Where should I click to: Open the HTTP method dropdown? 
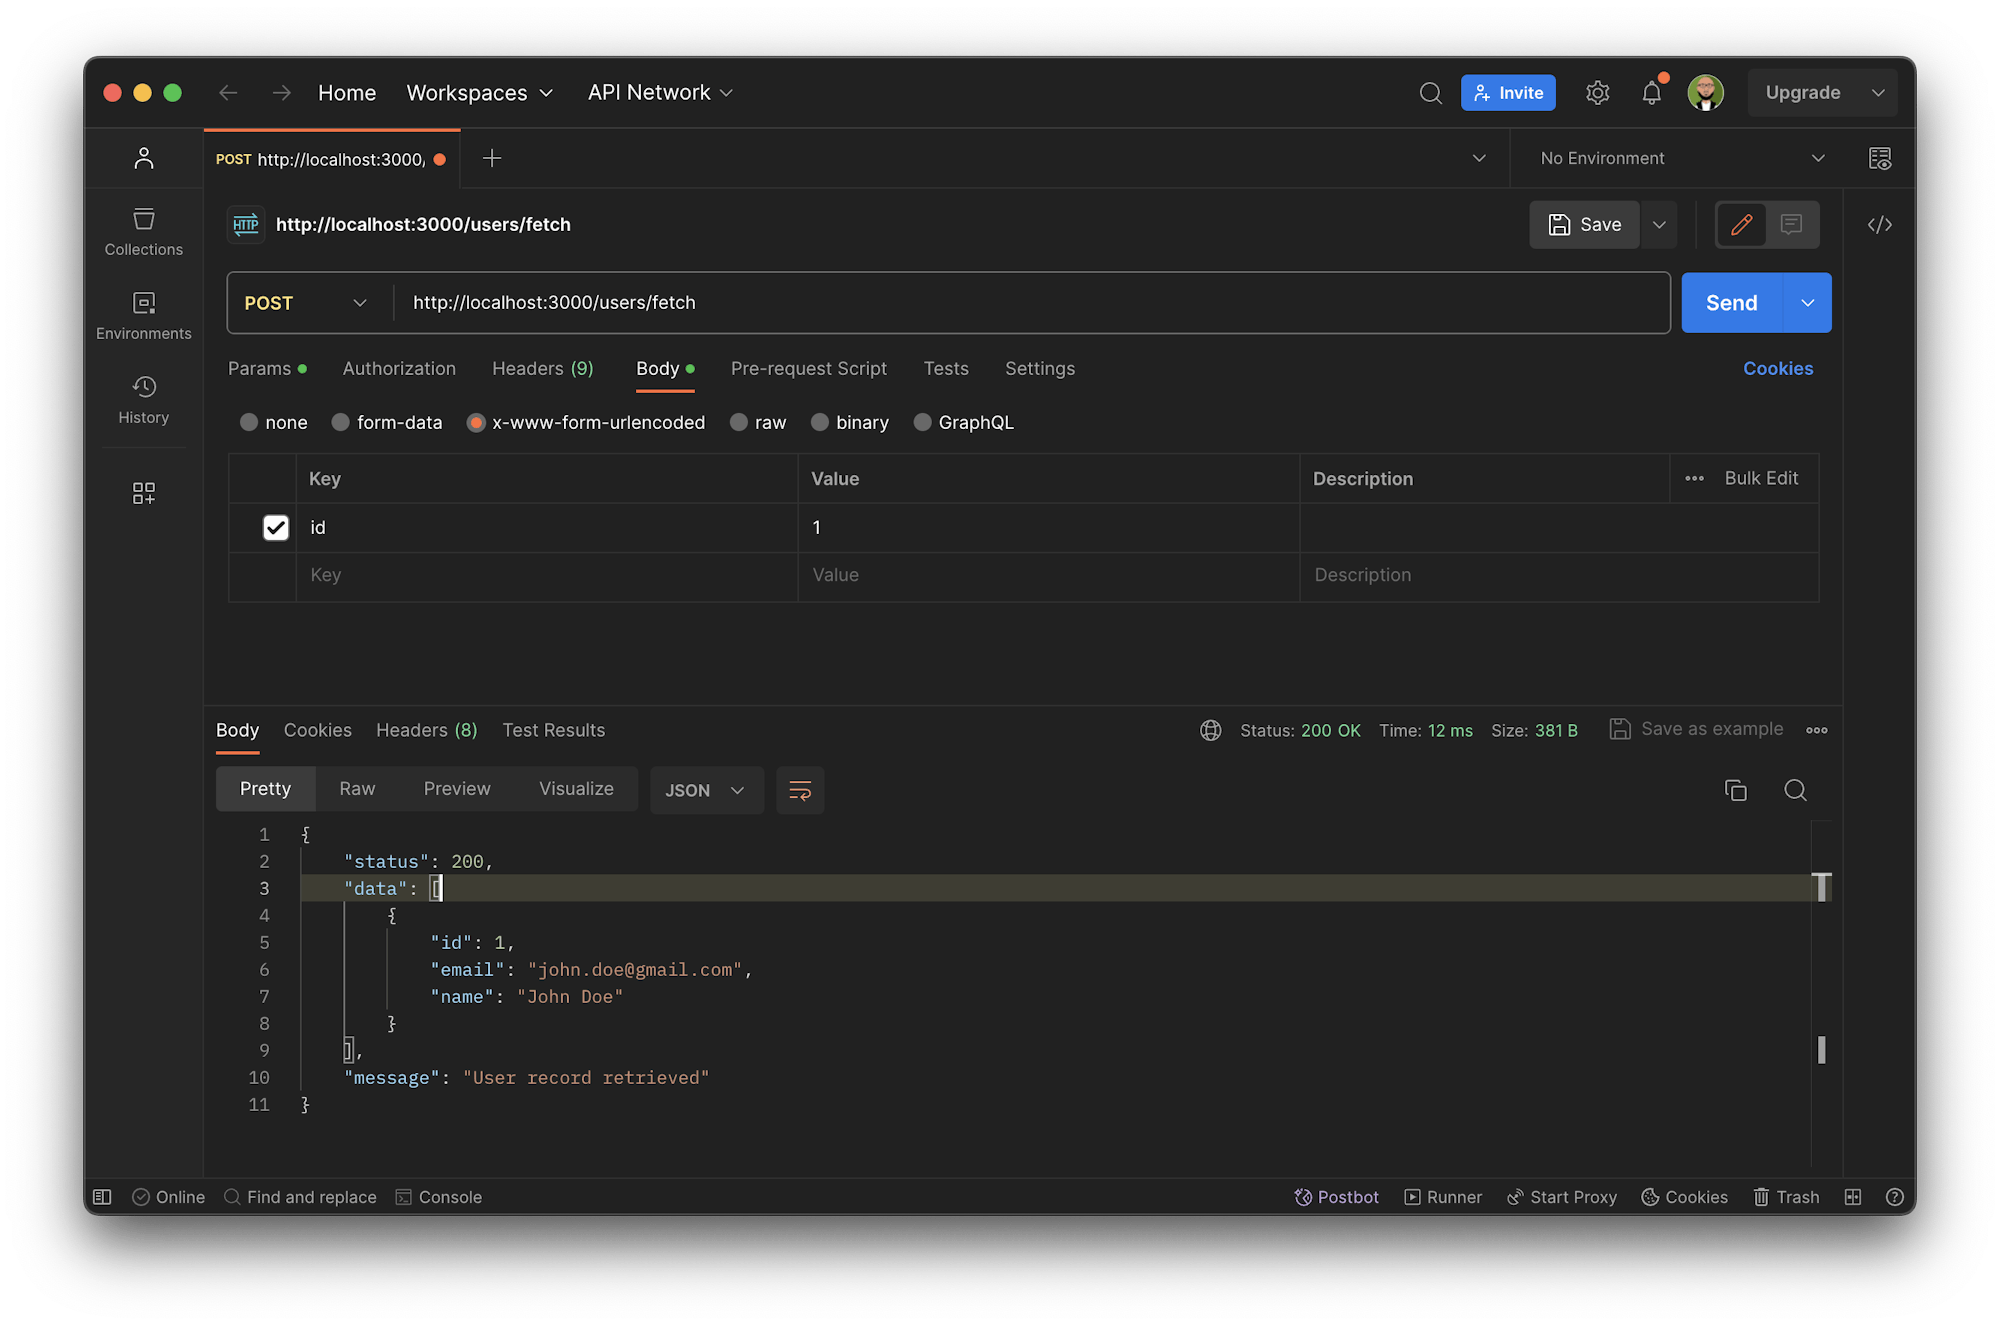(x=305, y=302)
